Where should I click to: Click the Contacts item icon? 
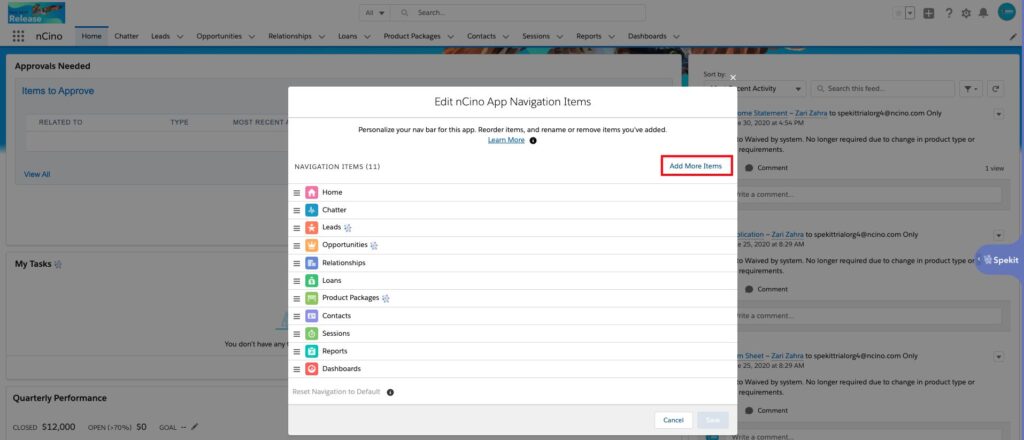click(312, 316)
